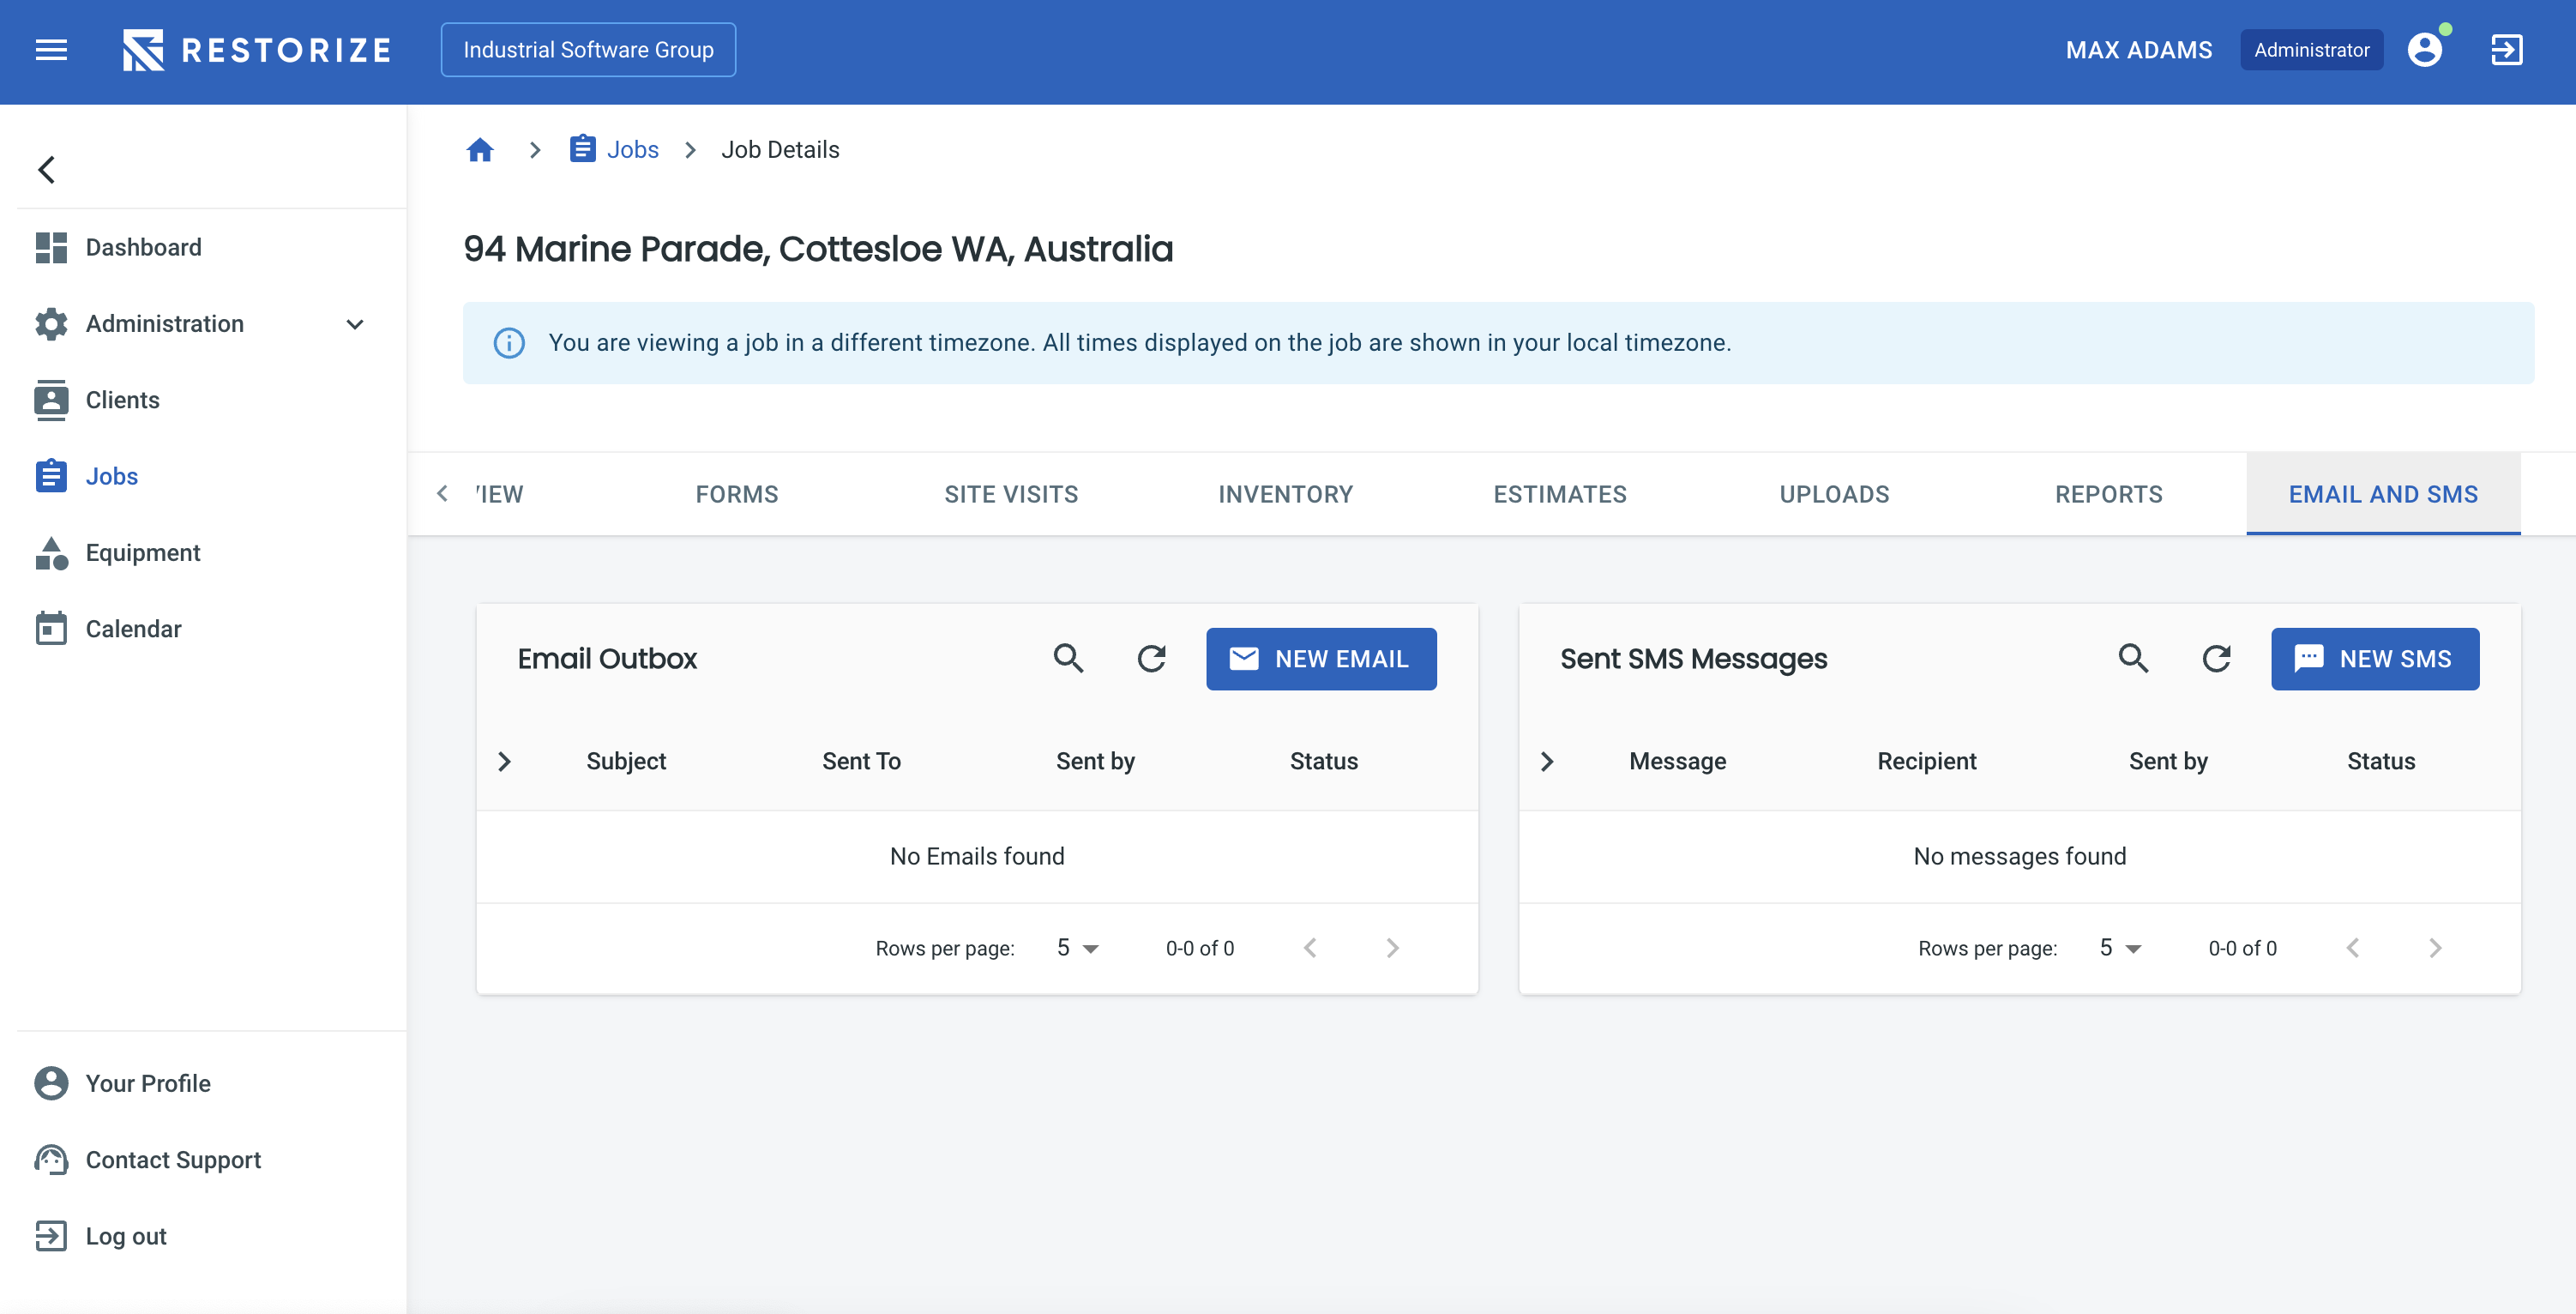
Task: Click the Dashboard icon in the sidebar
Action: click(x=51, y=247)
